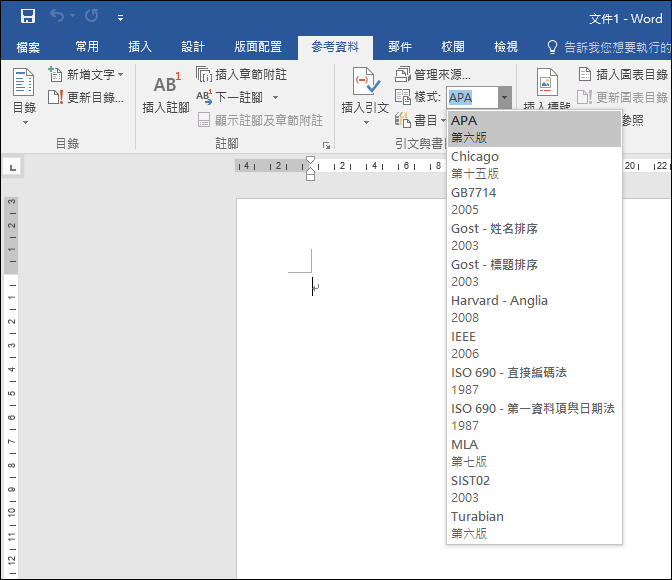Select Turabian 第六版 style
The height and width of the screenshot is (580, 672).
click(x=534, y=525)
